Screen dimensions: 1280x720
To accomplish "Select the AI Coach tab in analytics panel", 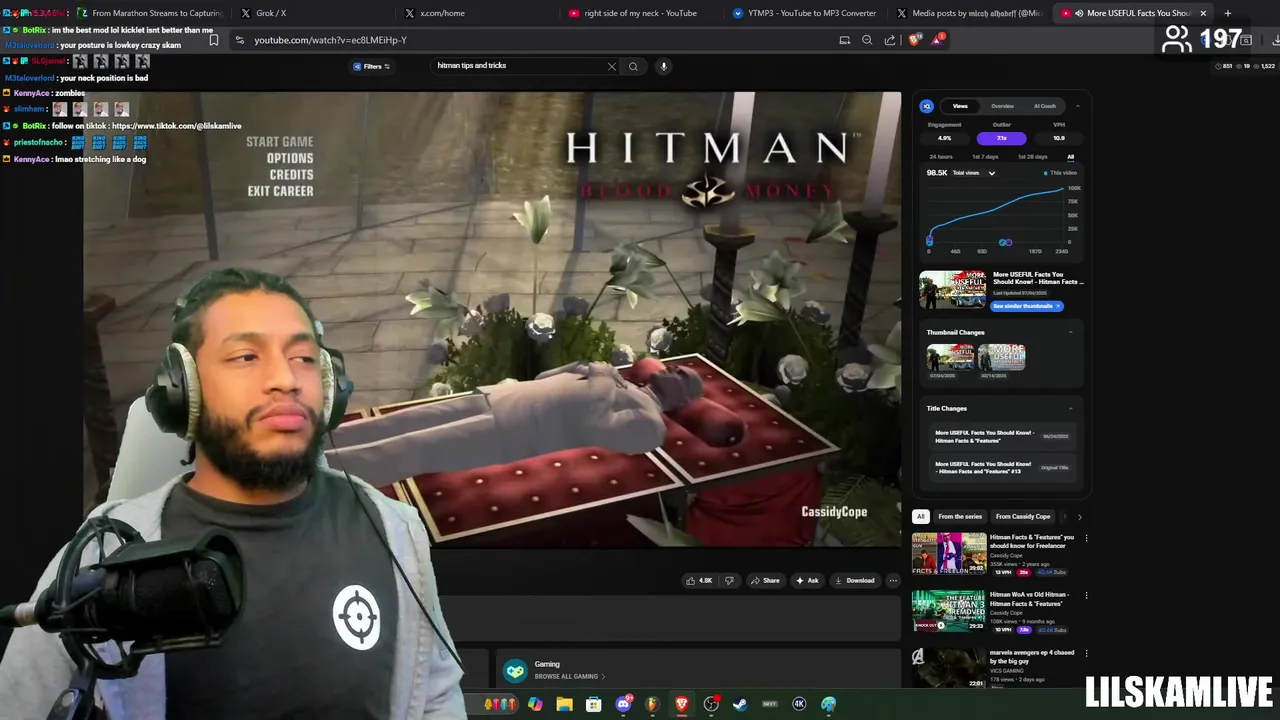I will point(1045,106).
